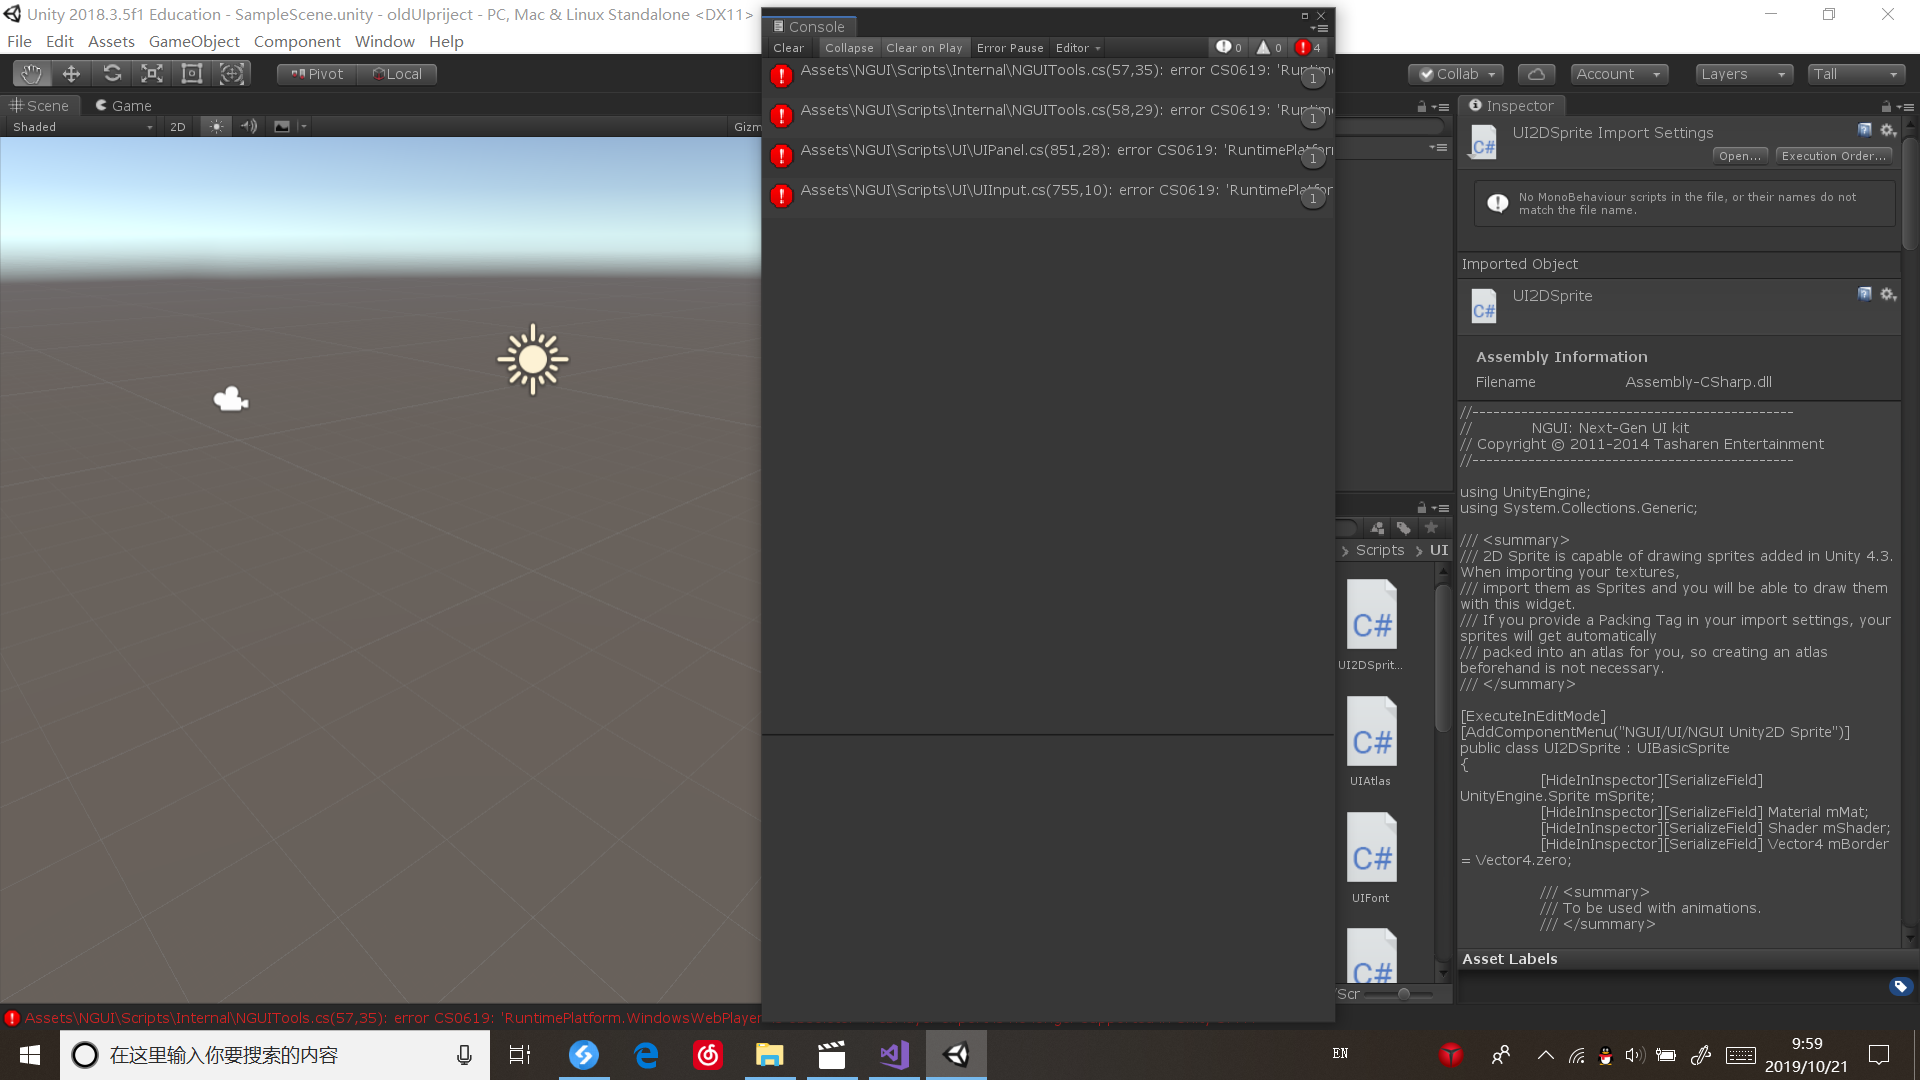Screen dimensions: 1920x1080
Task: Open scene effects dropdown arrow
Action: pyautogui.click(x=303, y=127)
